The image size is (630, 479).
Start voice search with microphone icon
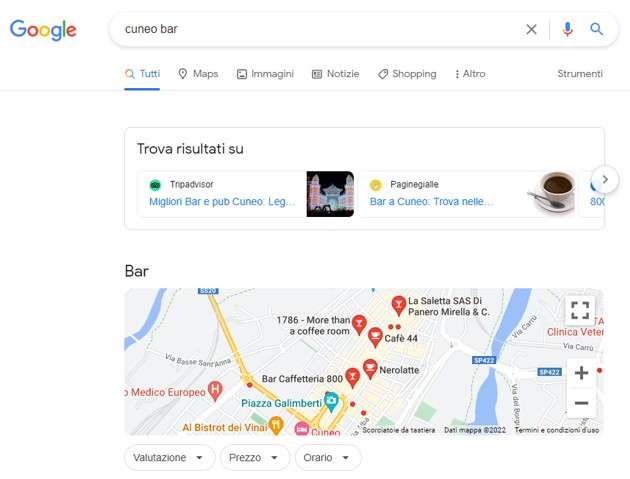click(567, 29)
